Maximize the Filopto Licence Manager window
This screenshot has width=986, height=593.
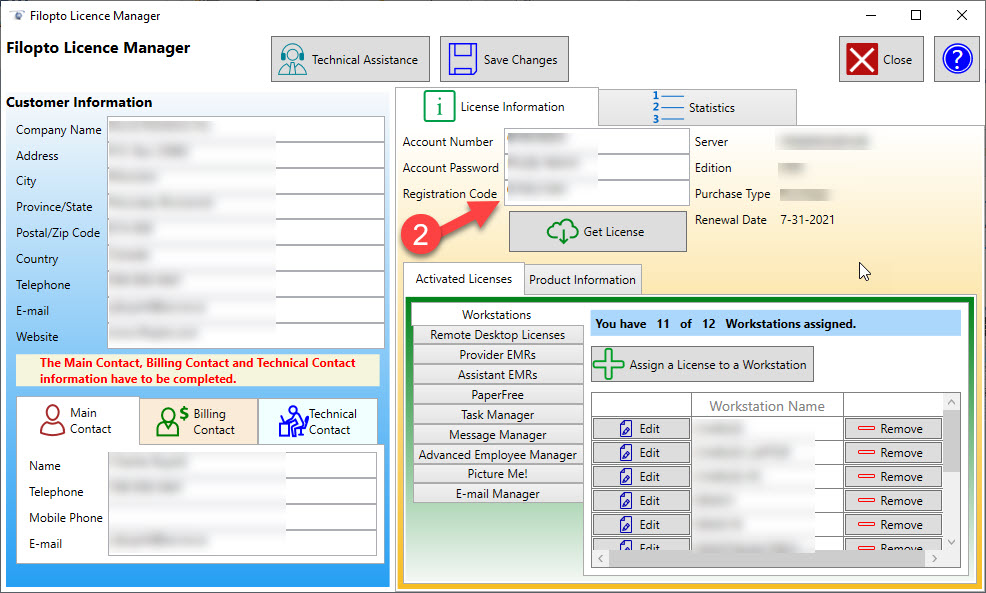(x=916, y=15)
